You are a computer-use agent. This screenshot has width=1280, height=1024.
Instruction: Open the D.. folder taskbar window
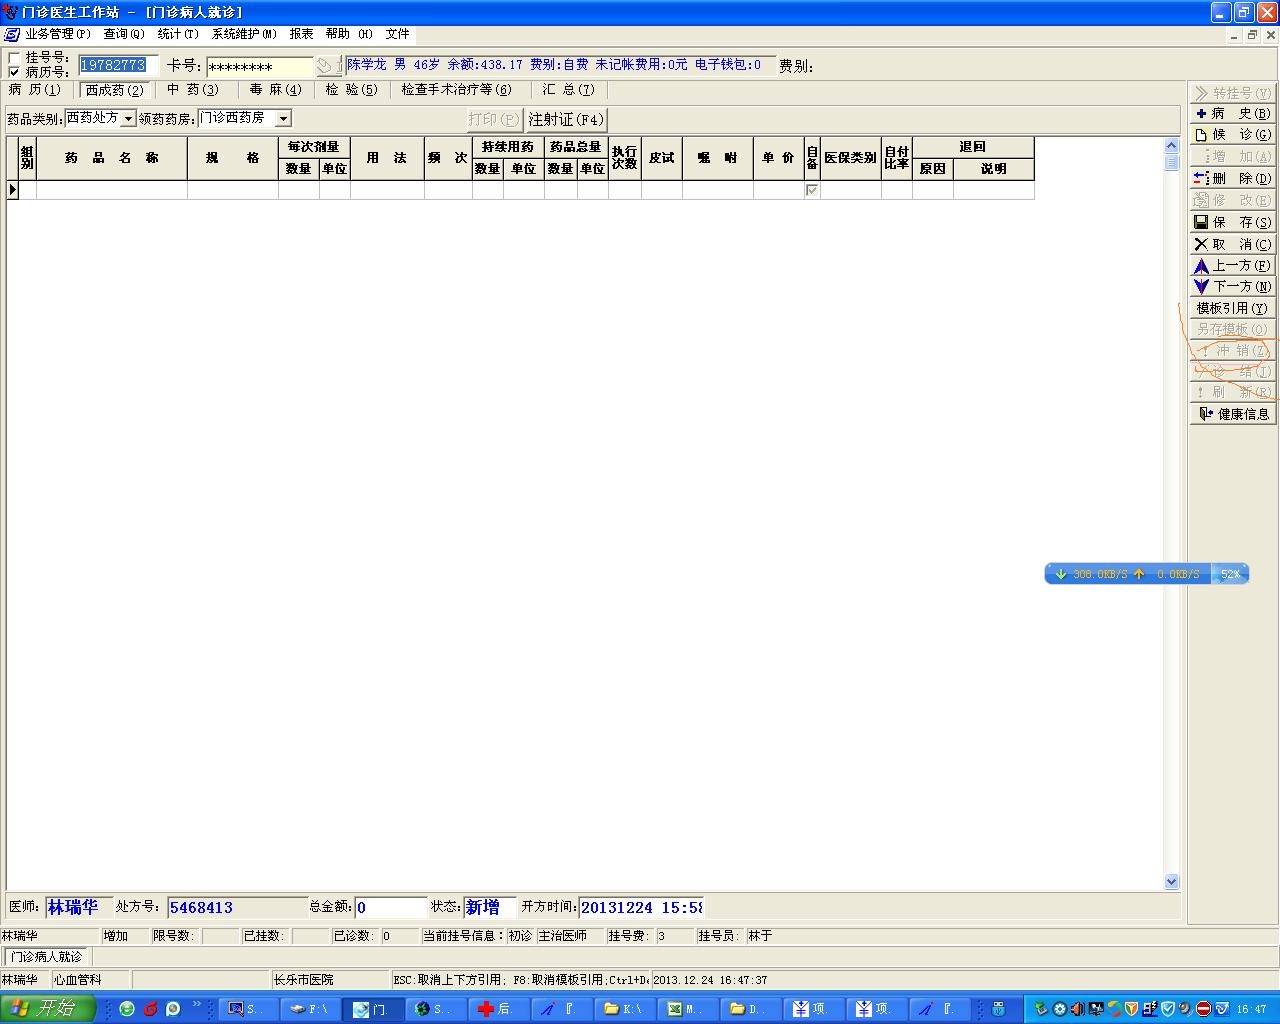pos(751,1009)
